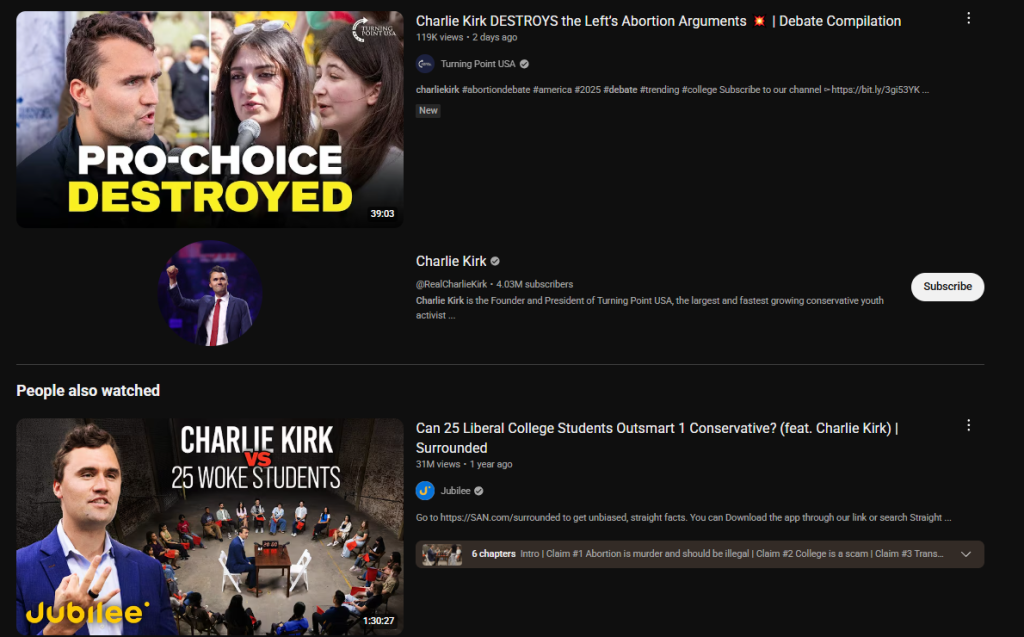Viewport: 1024px width, 637px height.
Task: Open the 'Charlie Kirk DESTROYS the Left's Abortion Arguments' title
Action: click(658, 21)
